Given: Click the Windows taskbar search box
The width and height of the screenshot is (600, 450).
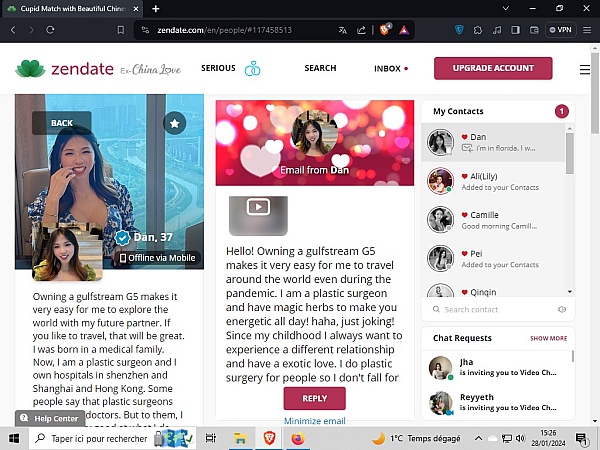Looking at the screenshot, I should coord(113,439).
